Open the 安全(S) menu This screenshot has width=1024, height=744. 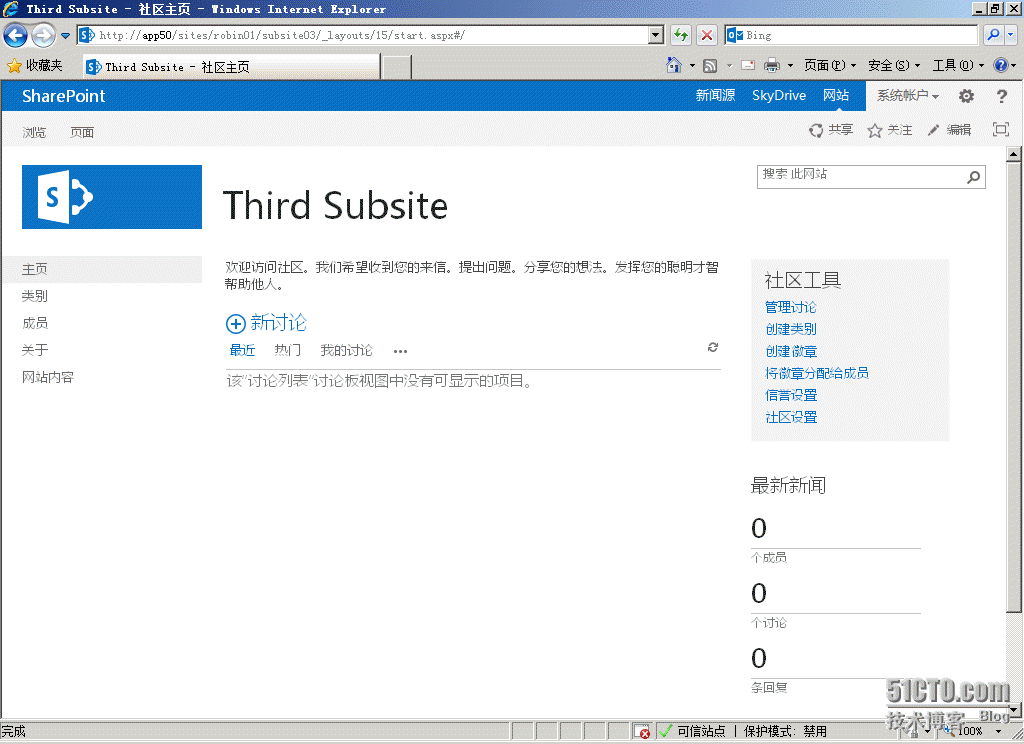click(893, 65)
